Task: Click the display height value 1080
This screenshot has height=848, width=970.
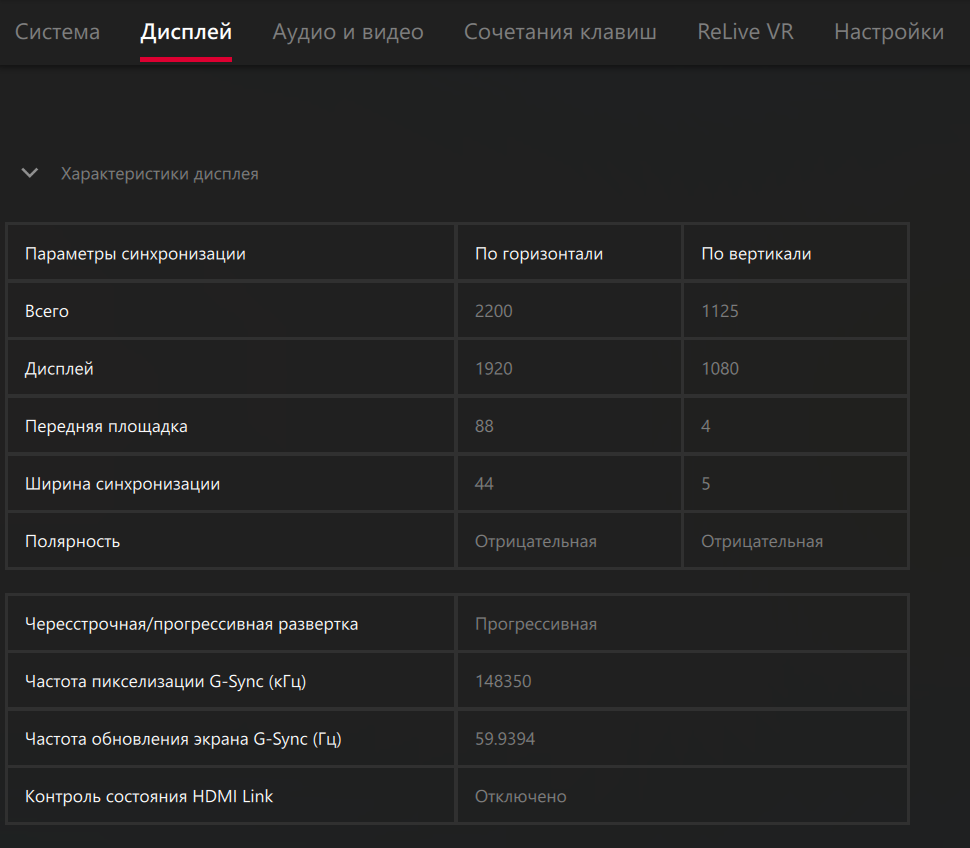Action: click(720, 368)
